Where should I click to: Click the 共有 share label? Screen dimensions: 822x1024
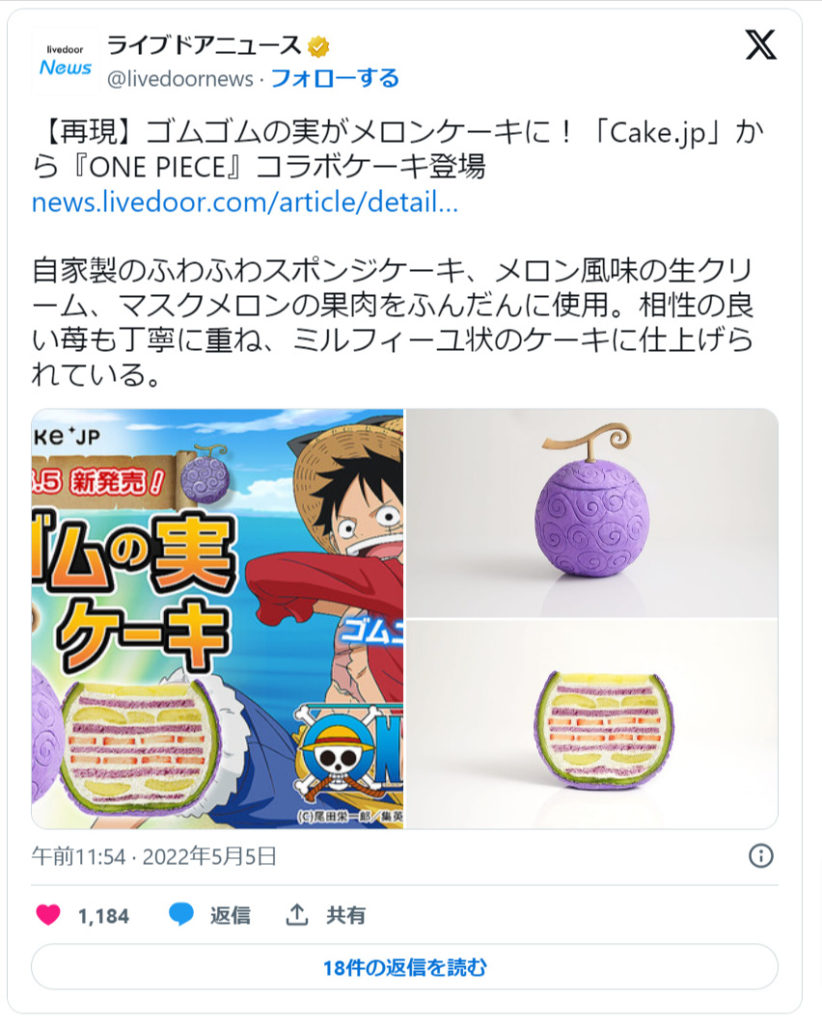[x=346, y=915]
